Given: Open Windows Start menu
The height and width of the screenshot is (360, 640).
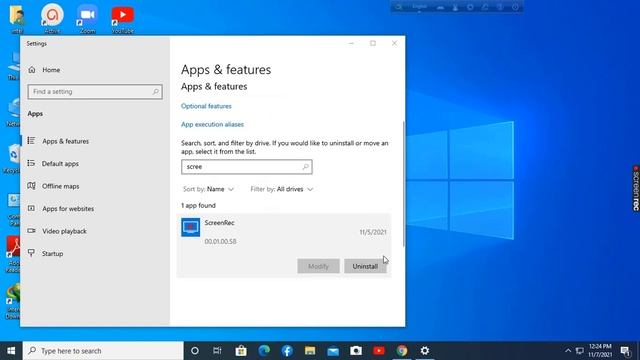Looking at the screenshot, I should tap(11, 351).
